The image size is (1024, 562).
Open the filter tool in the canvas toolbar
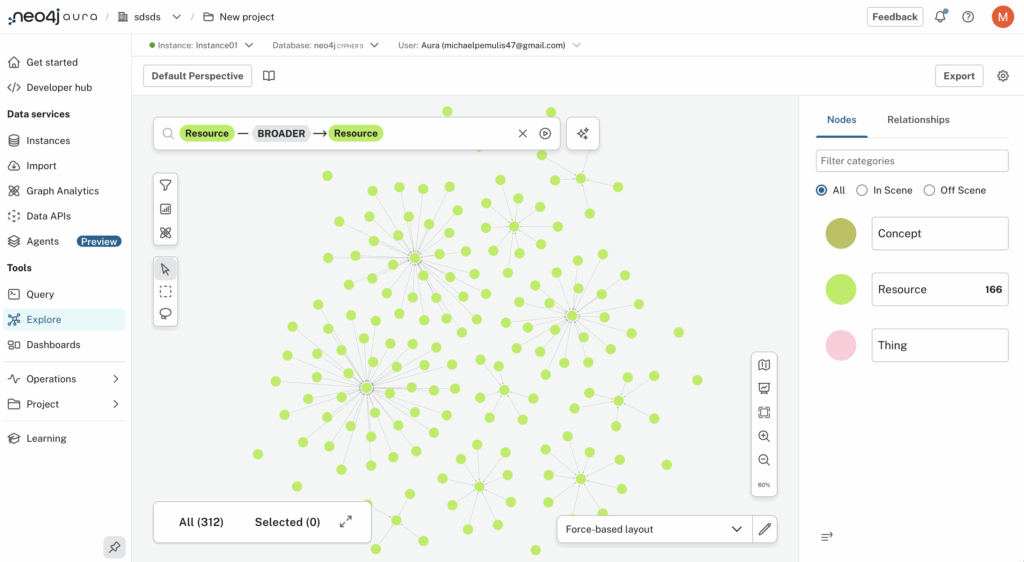coord(166,185)
